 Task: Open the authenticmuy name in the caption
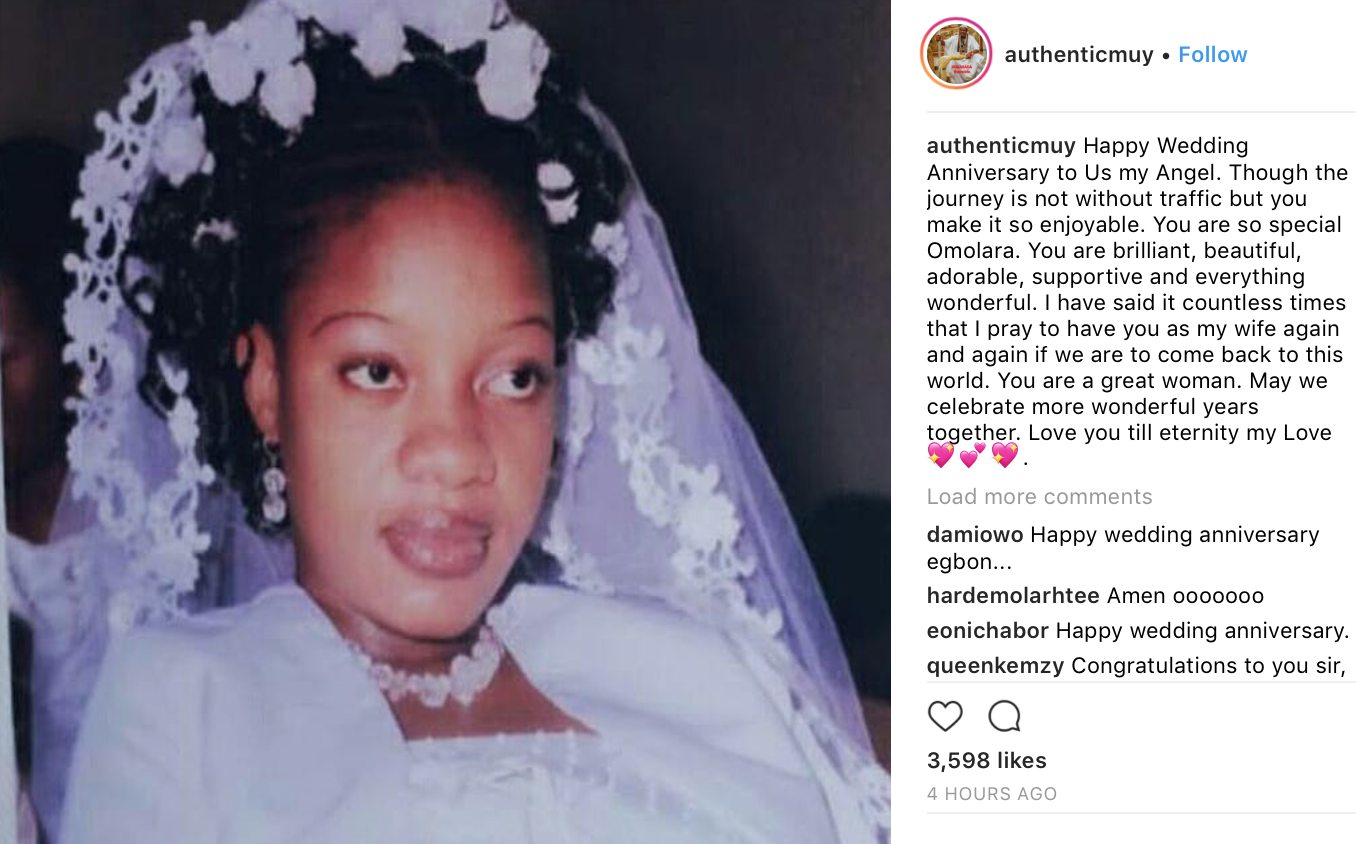(1001, 147)
